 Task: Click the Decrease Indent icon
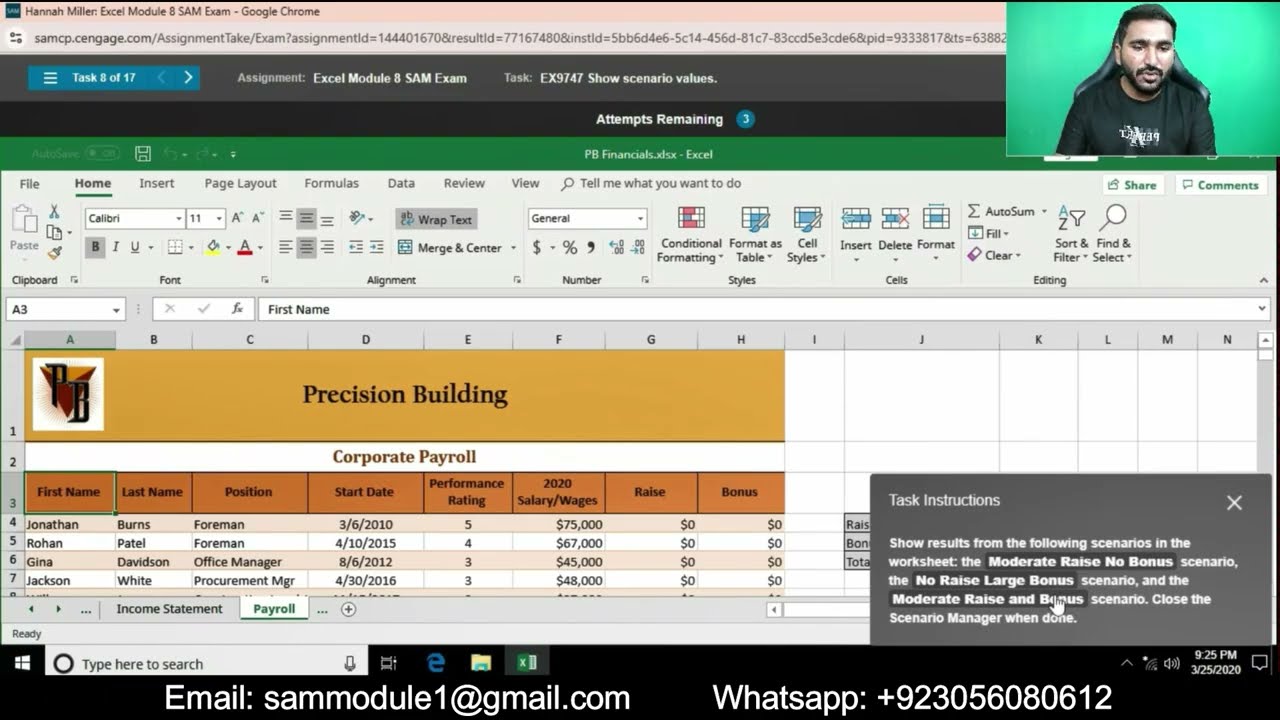tap(356, 247)
